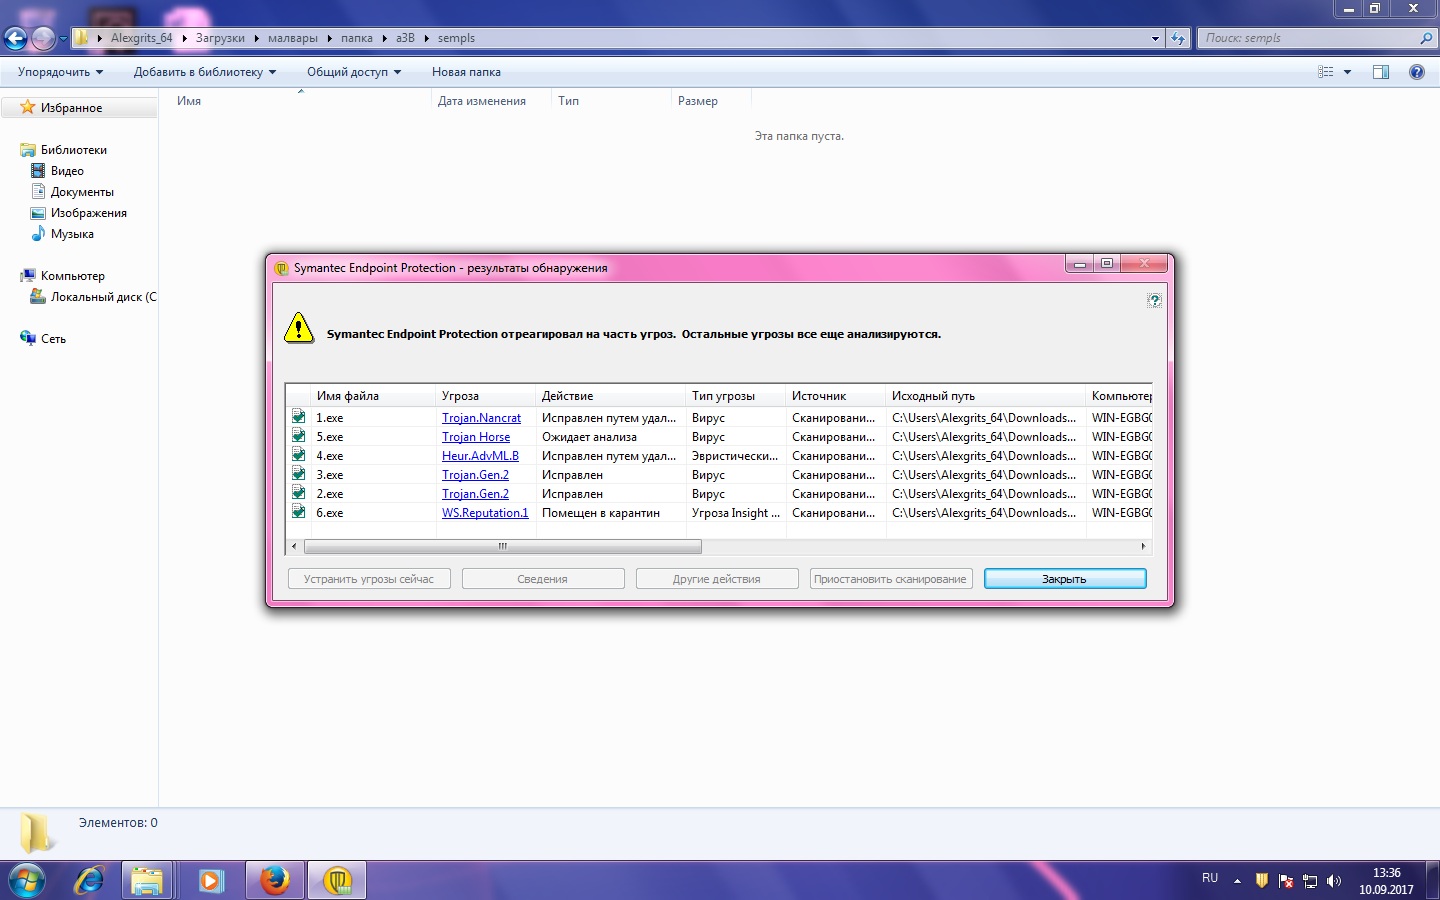The width and height of the screenshot is (1440, 900).
Task: Open the Упорядочить dropdown menu
Action: tap(61, 72)
